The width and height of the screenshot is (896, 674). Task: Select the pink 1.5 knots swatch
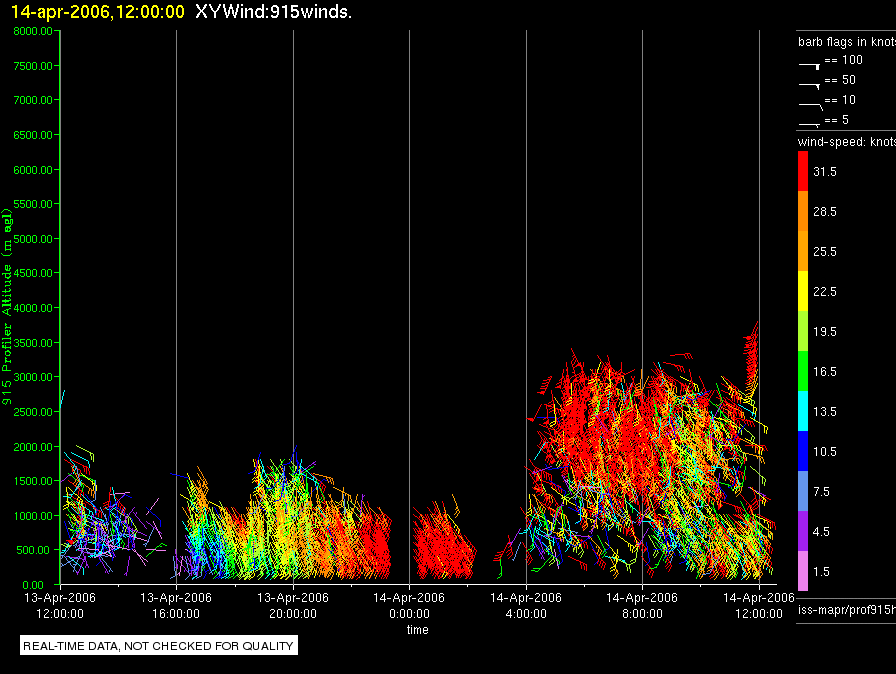tap(803, 571)
